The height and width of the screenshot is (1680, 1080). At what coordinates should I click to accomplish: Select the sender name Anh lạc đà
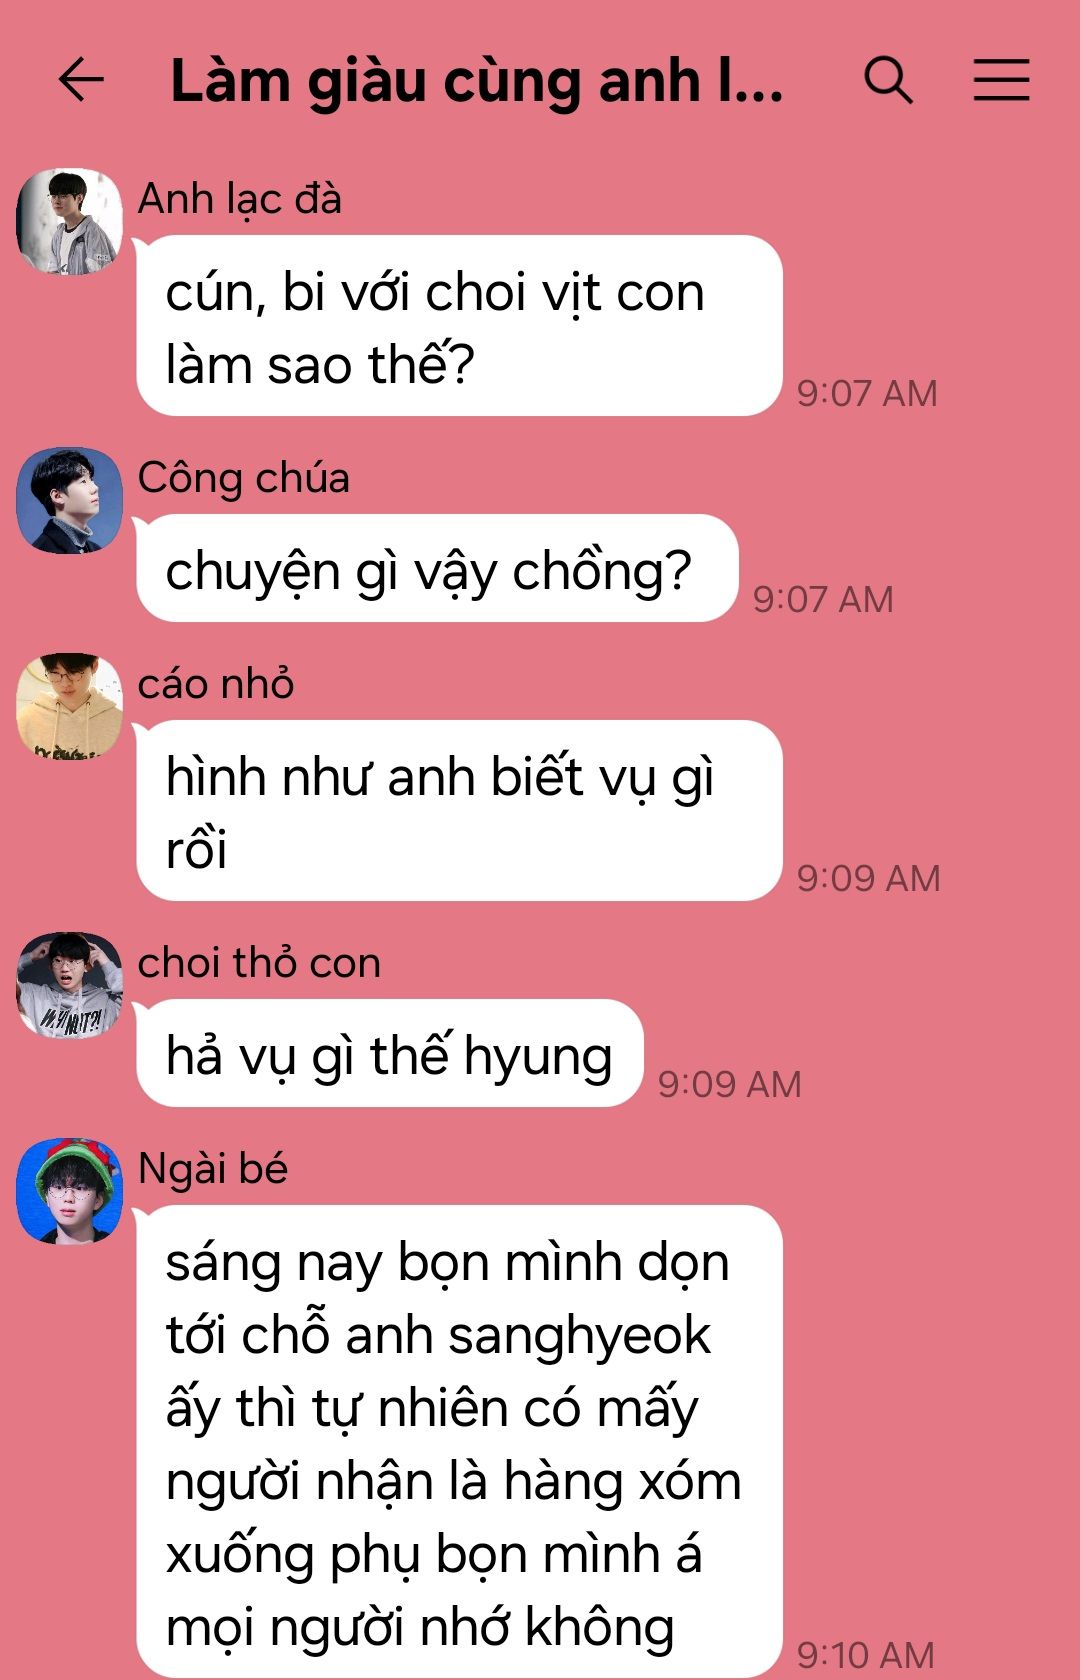pos(240,199)
